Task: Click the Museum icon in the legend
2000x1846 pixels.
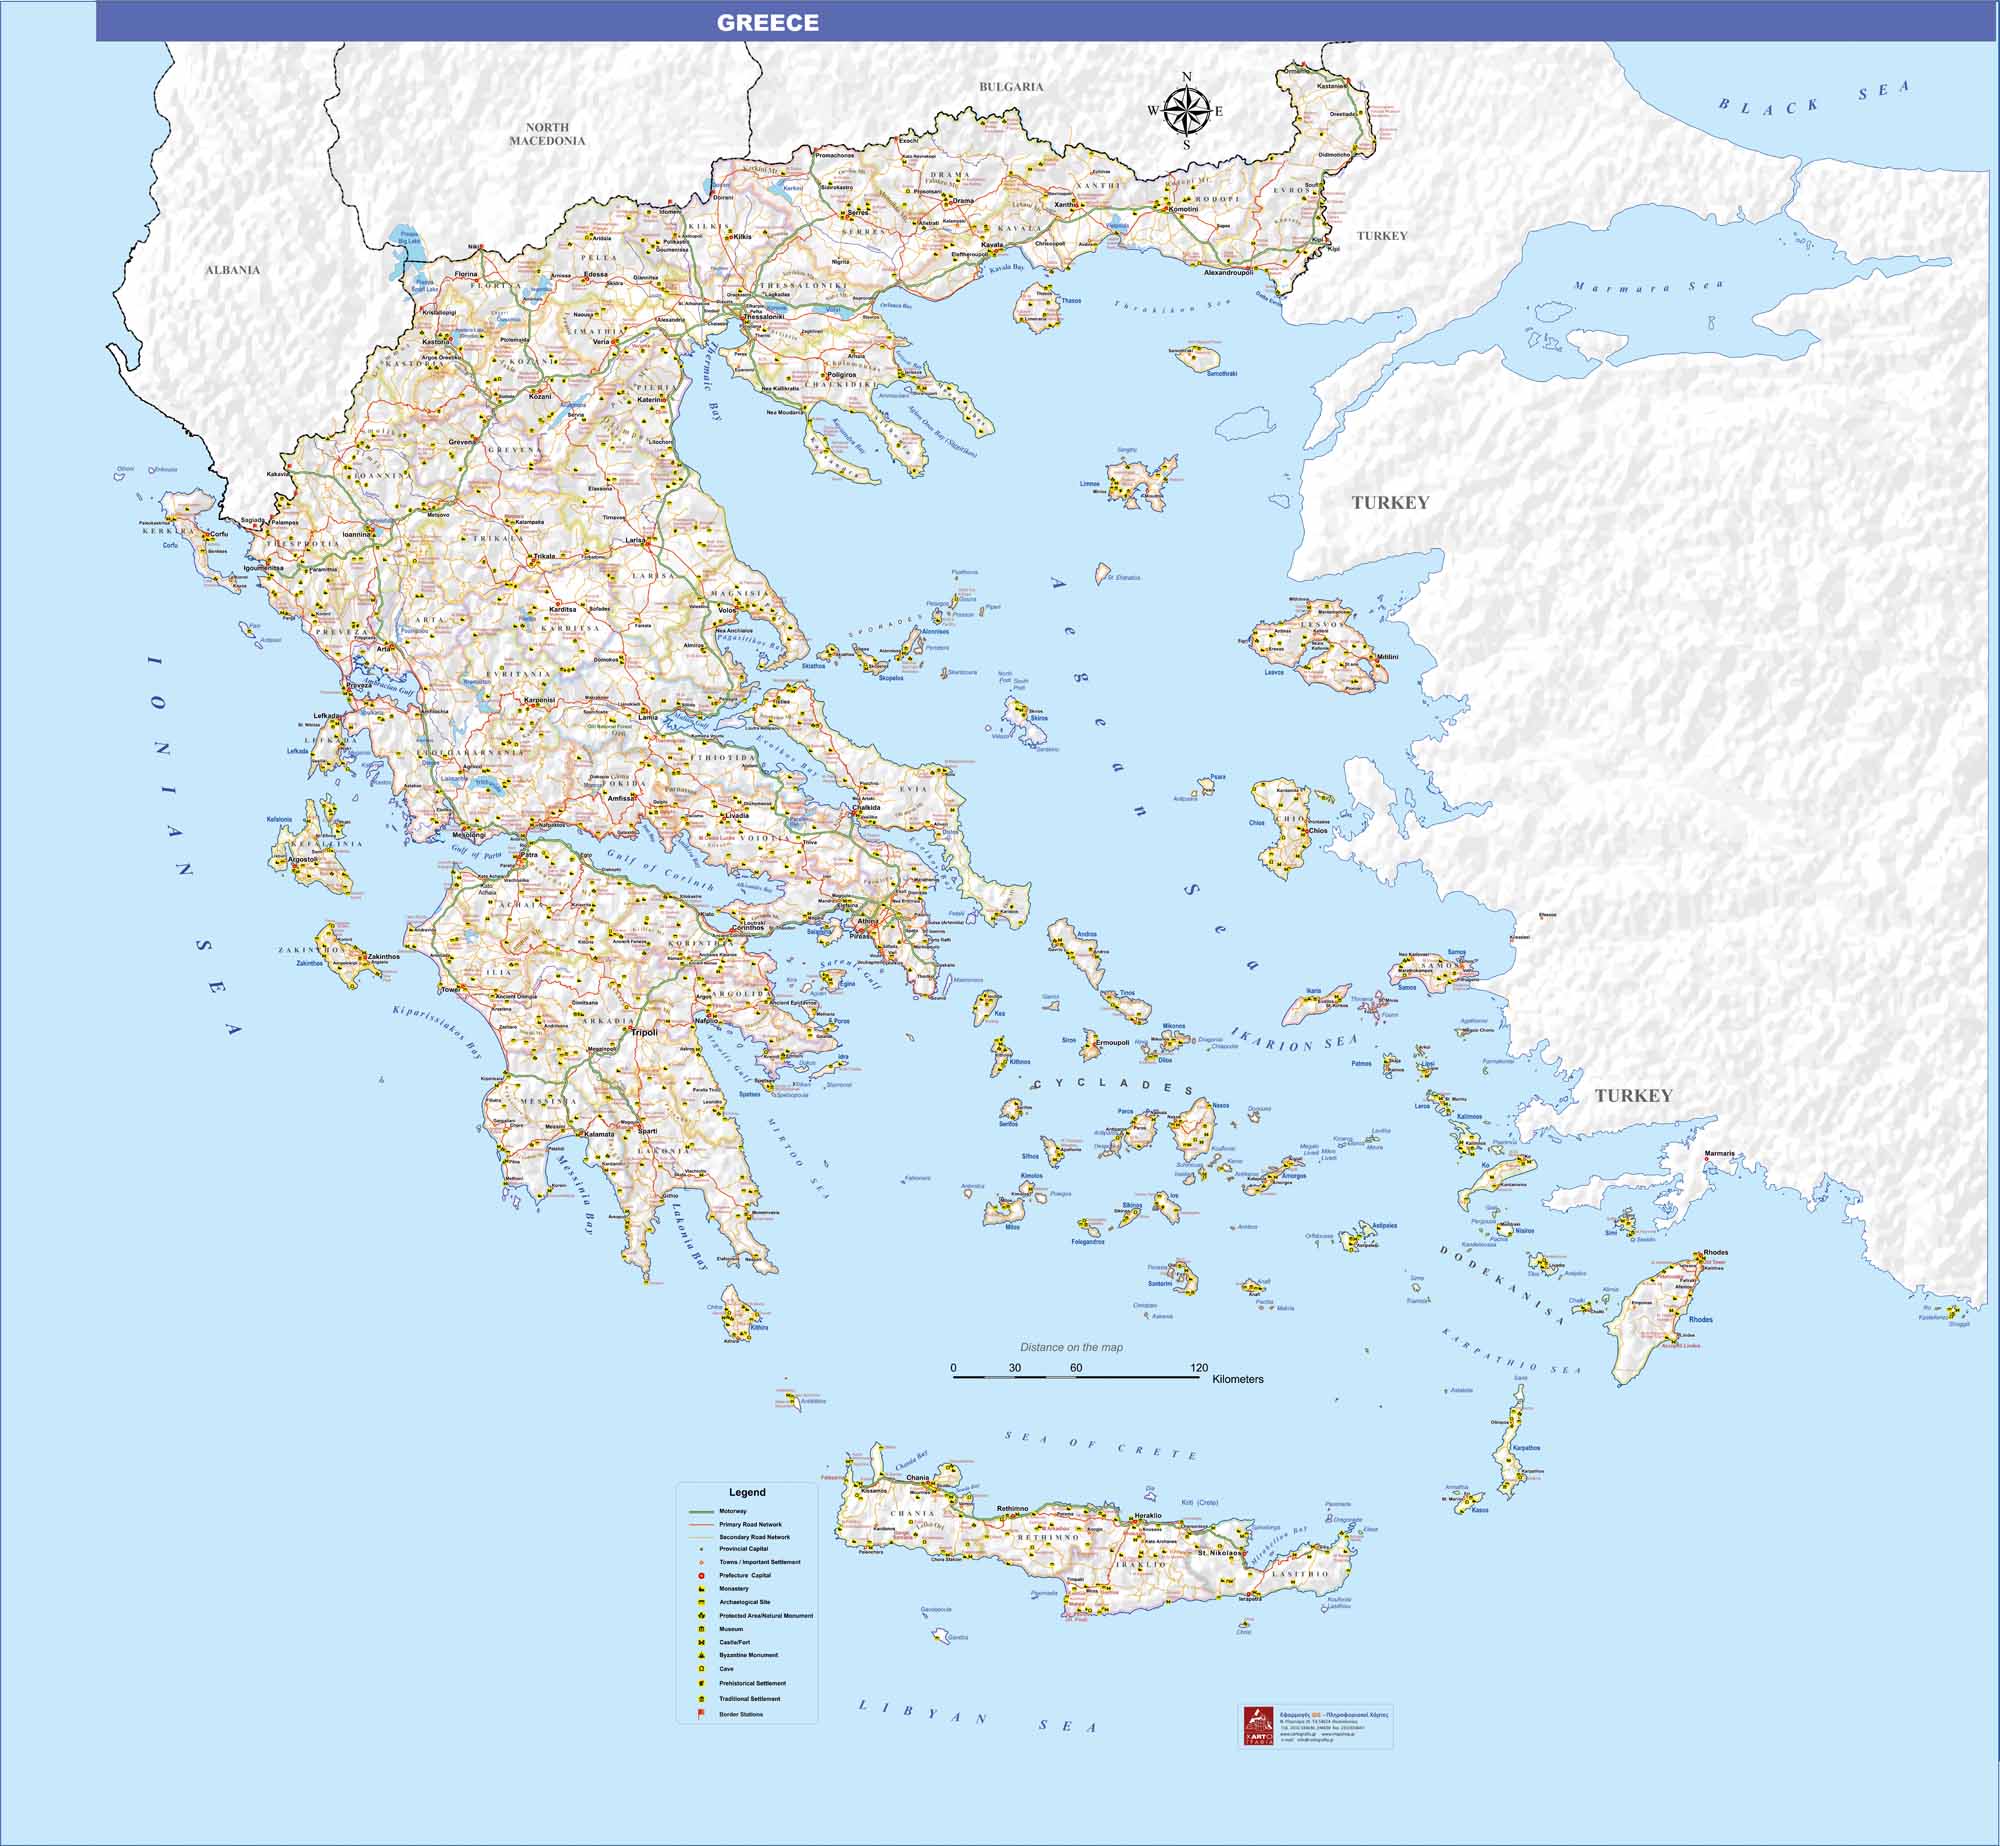Action: tap(701, 1629)
